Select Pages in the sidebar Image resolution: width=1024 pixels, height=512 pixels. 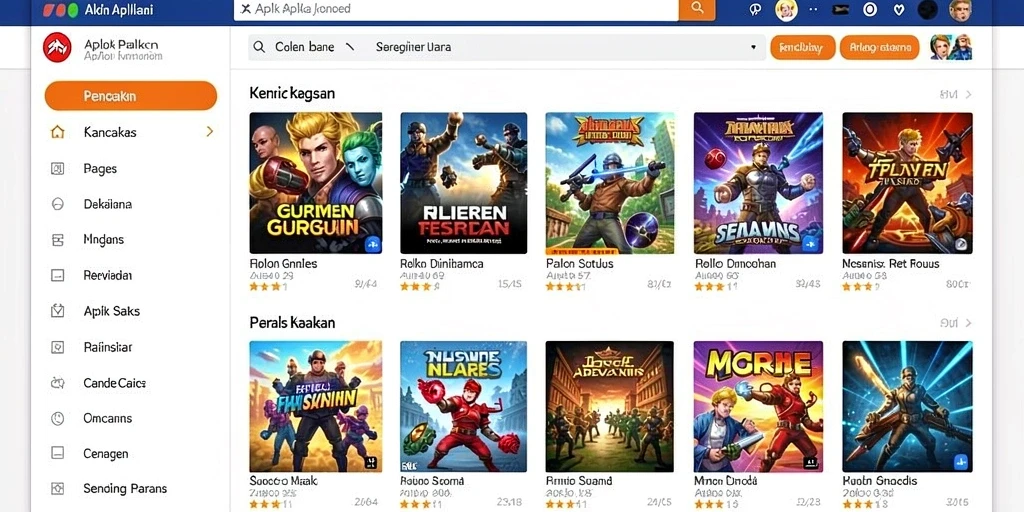tap(100, 168)
